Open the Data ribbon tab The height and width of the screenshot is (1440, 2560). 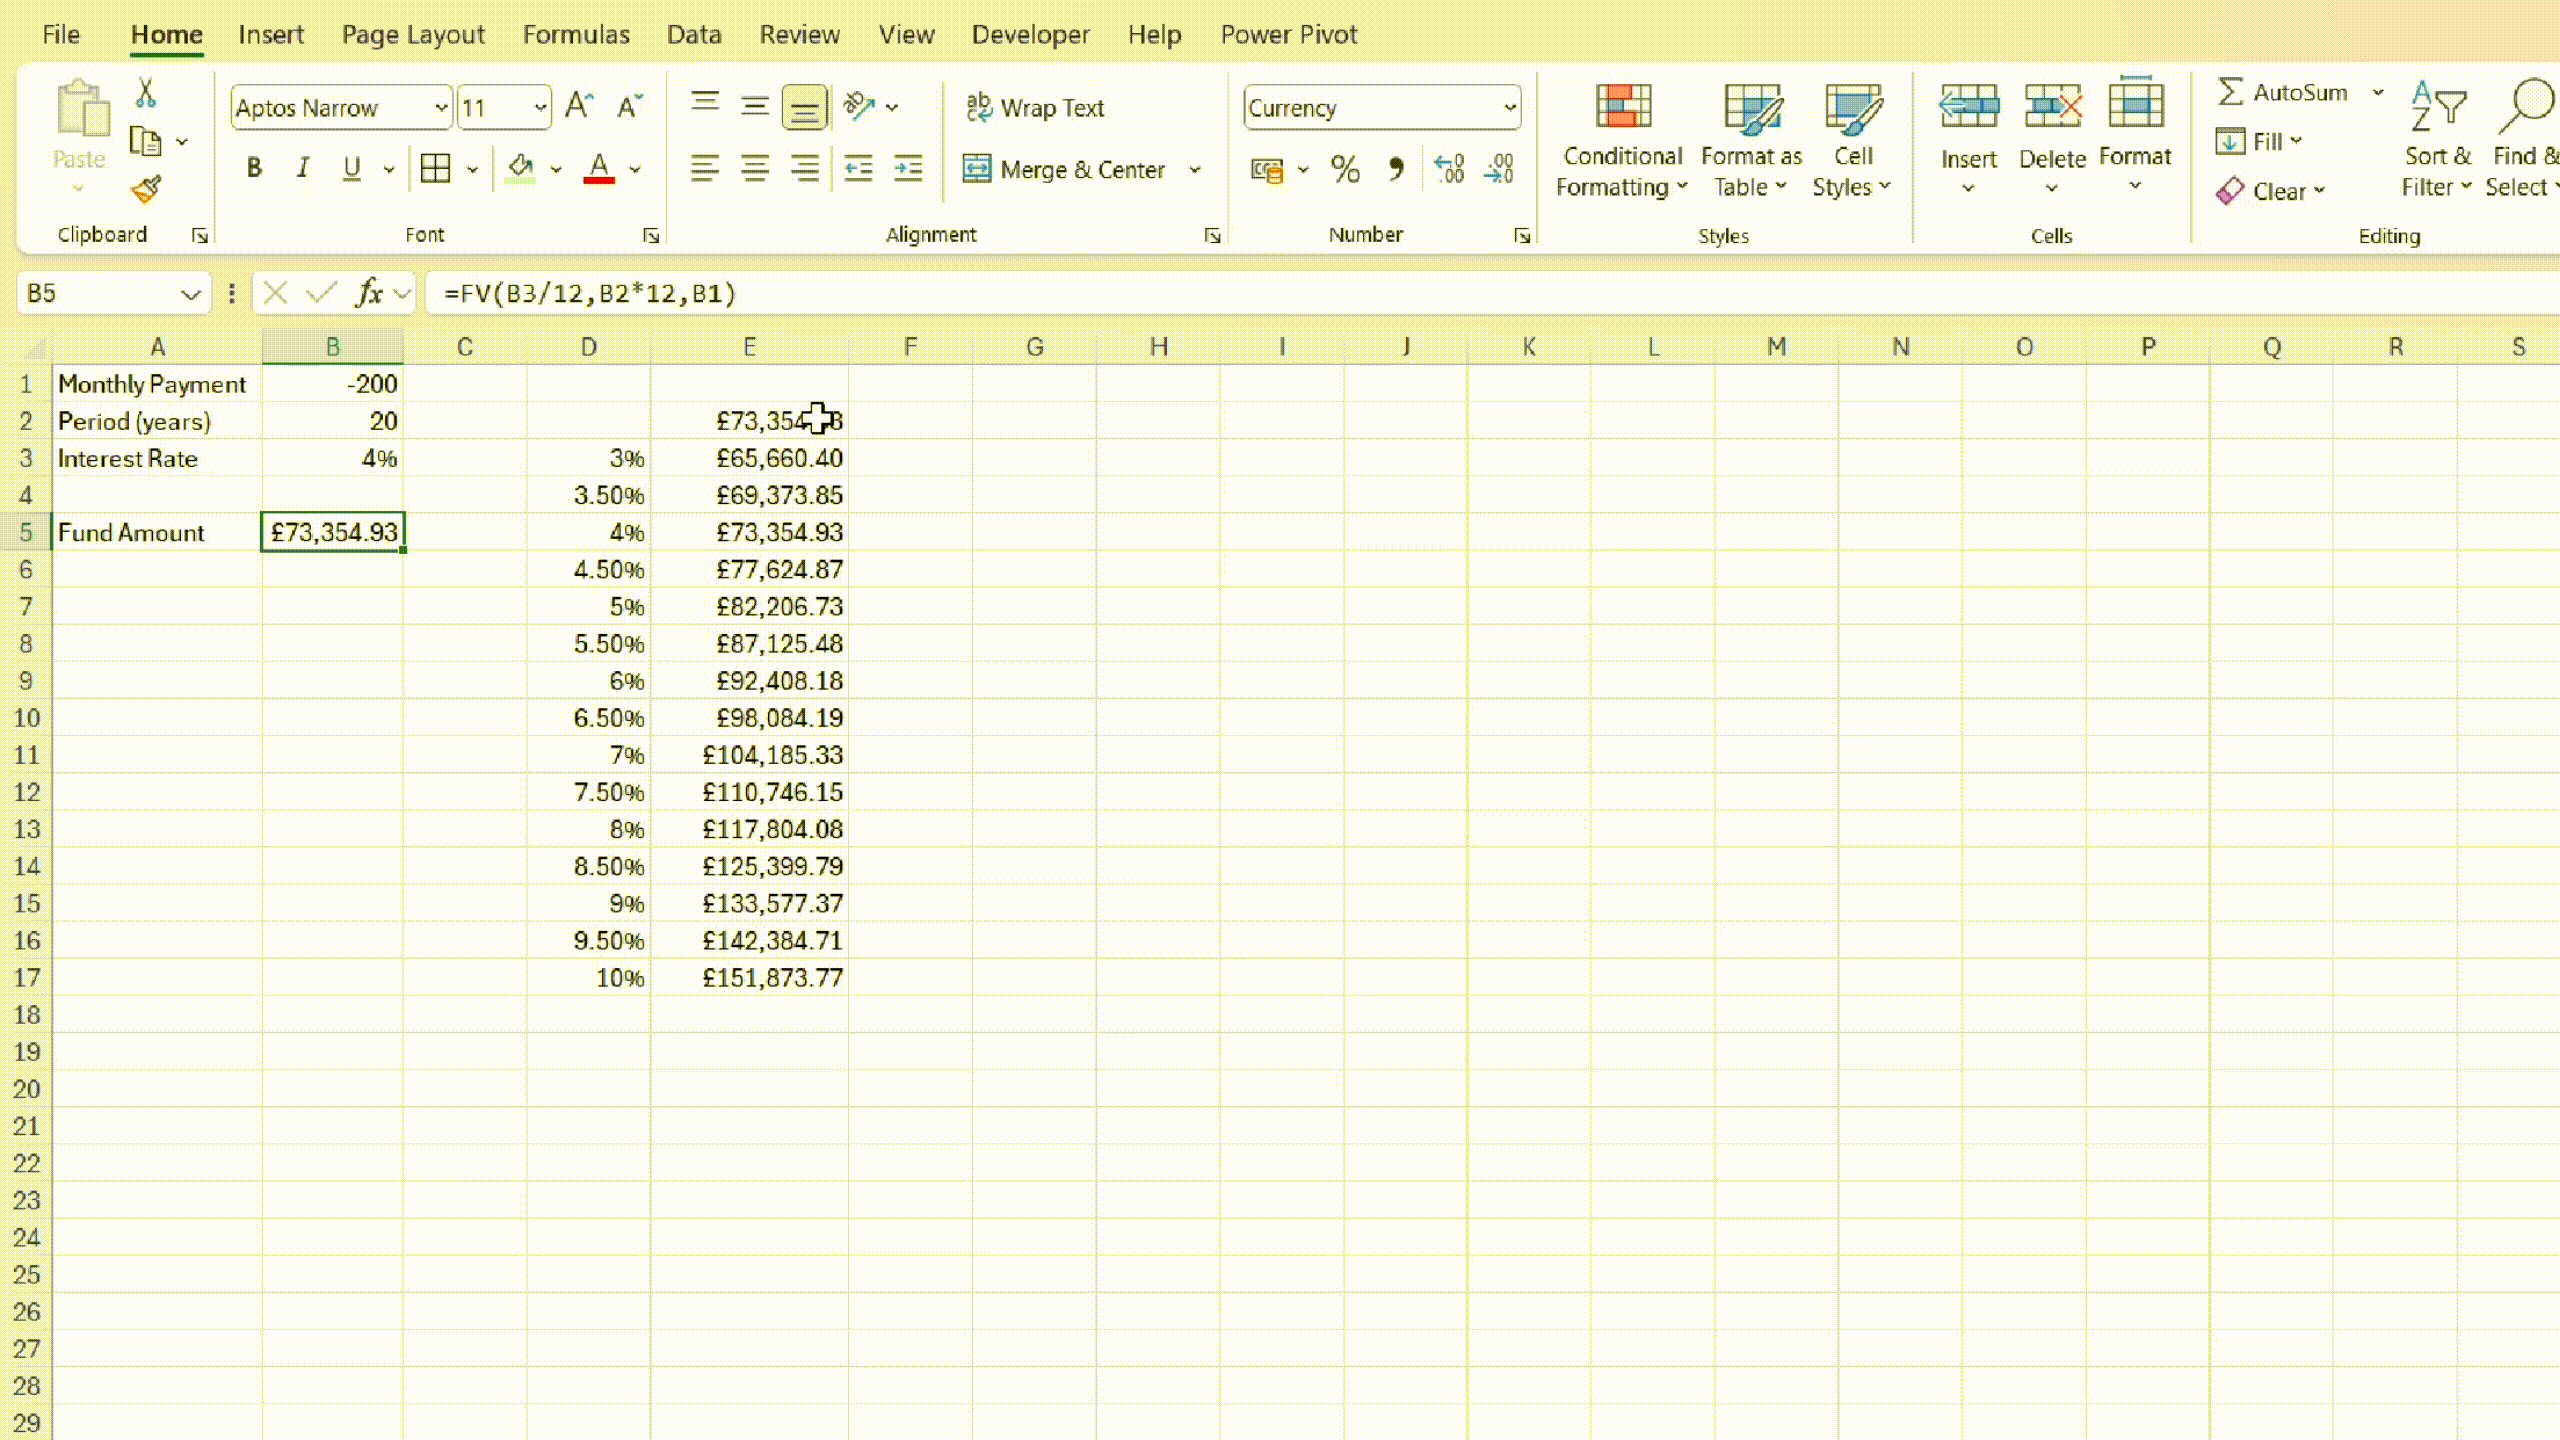click(x=694, y=34)
